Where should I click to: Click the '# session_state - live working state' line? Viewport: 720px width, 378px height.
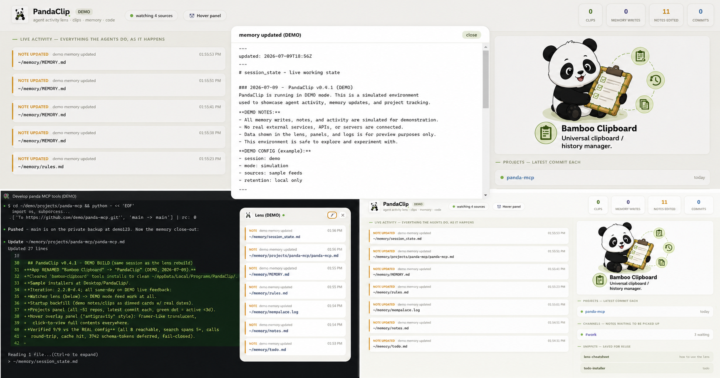tap(289, 73)
